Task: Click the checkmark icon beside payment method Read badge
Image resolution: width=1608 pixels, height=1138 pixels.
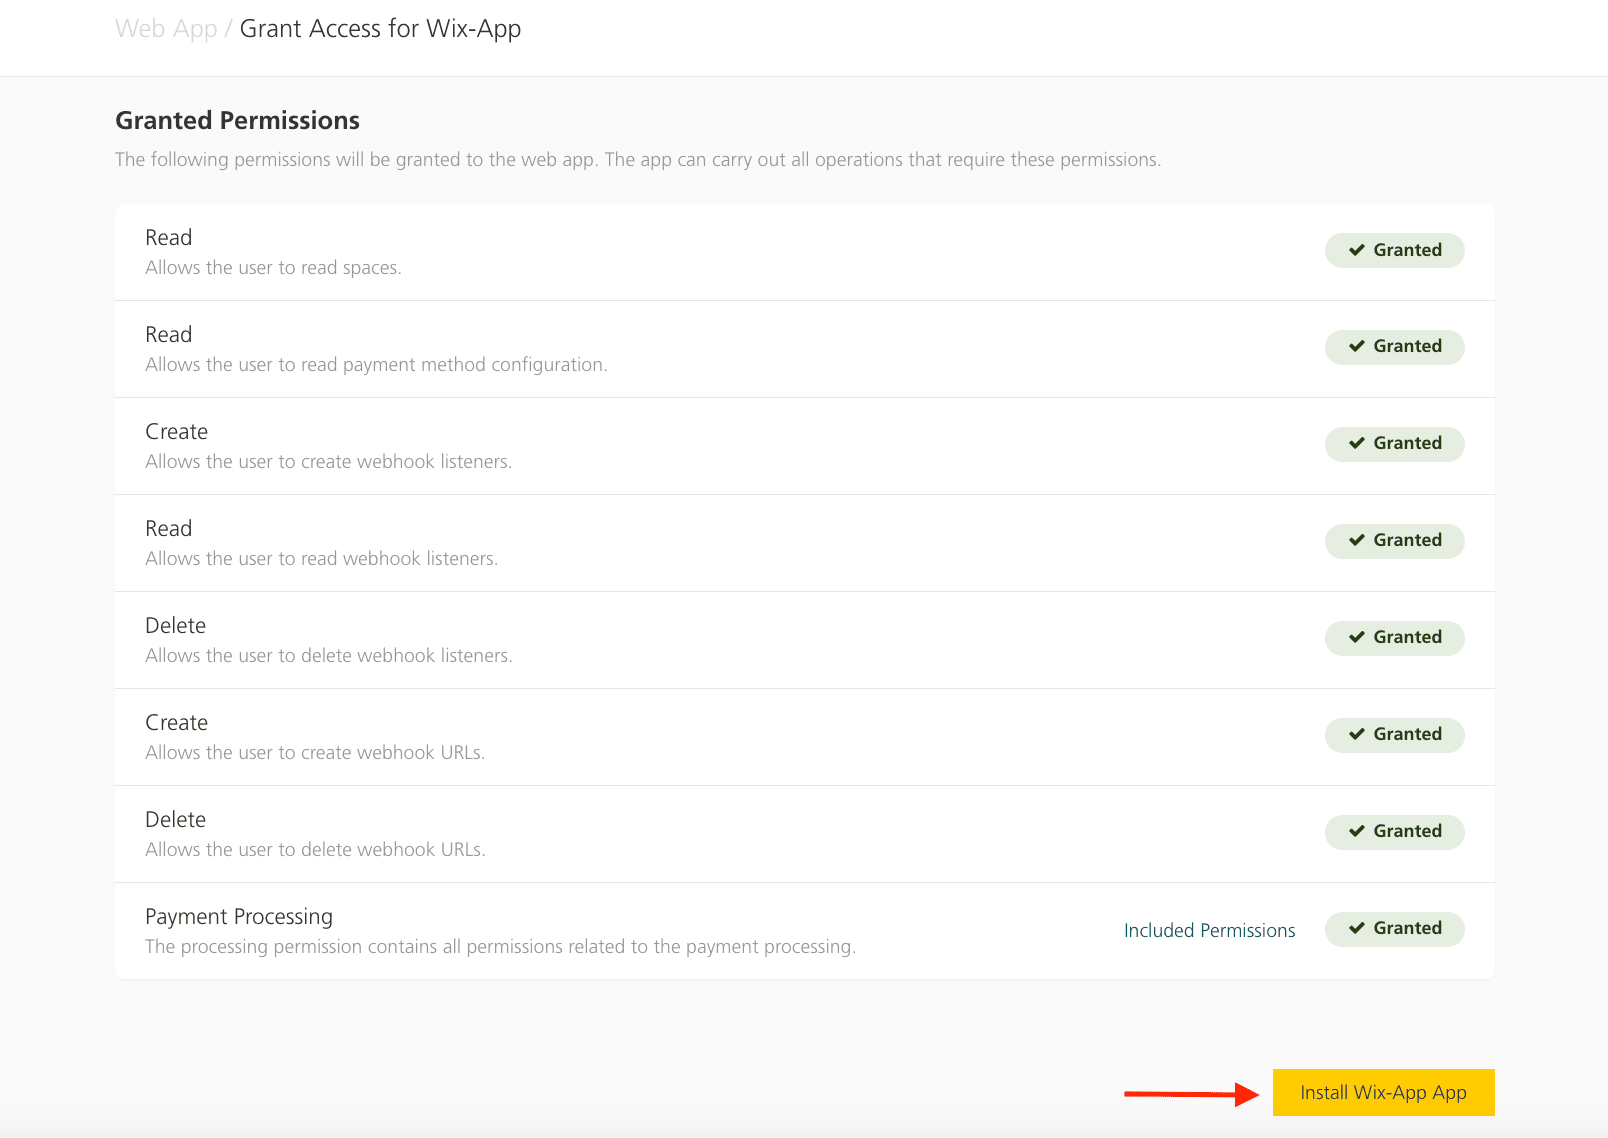Action: [x=1359, y=346]
